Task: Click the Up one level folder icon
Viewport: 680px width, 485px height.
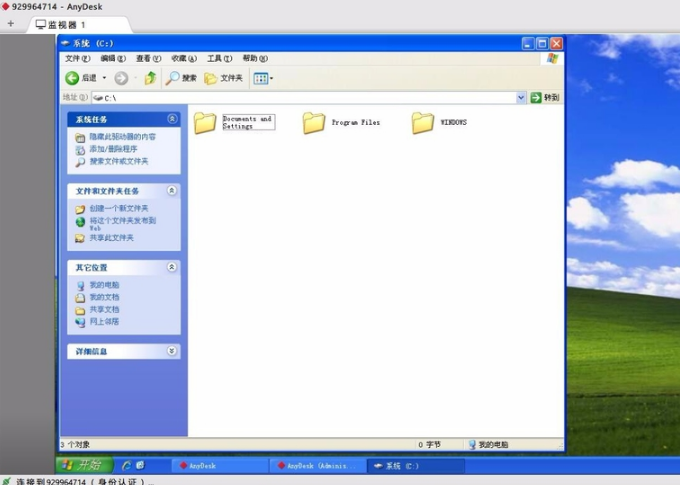Action: (150, 78)
